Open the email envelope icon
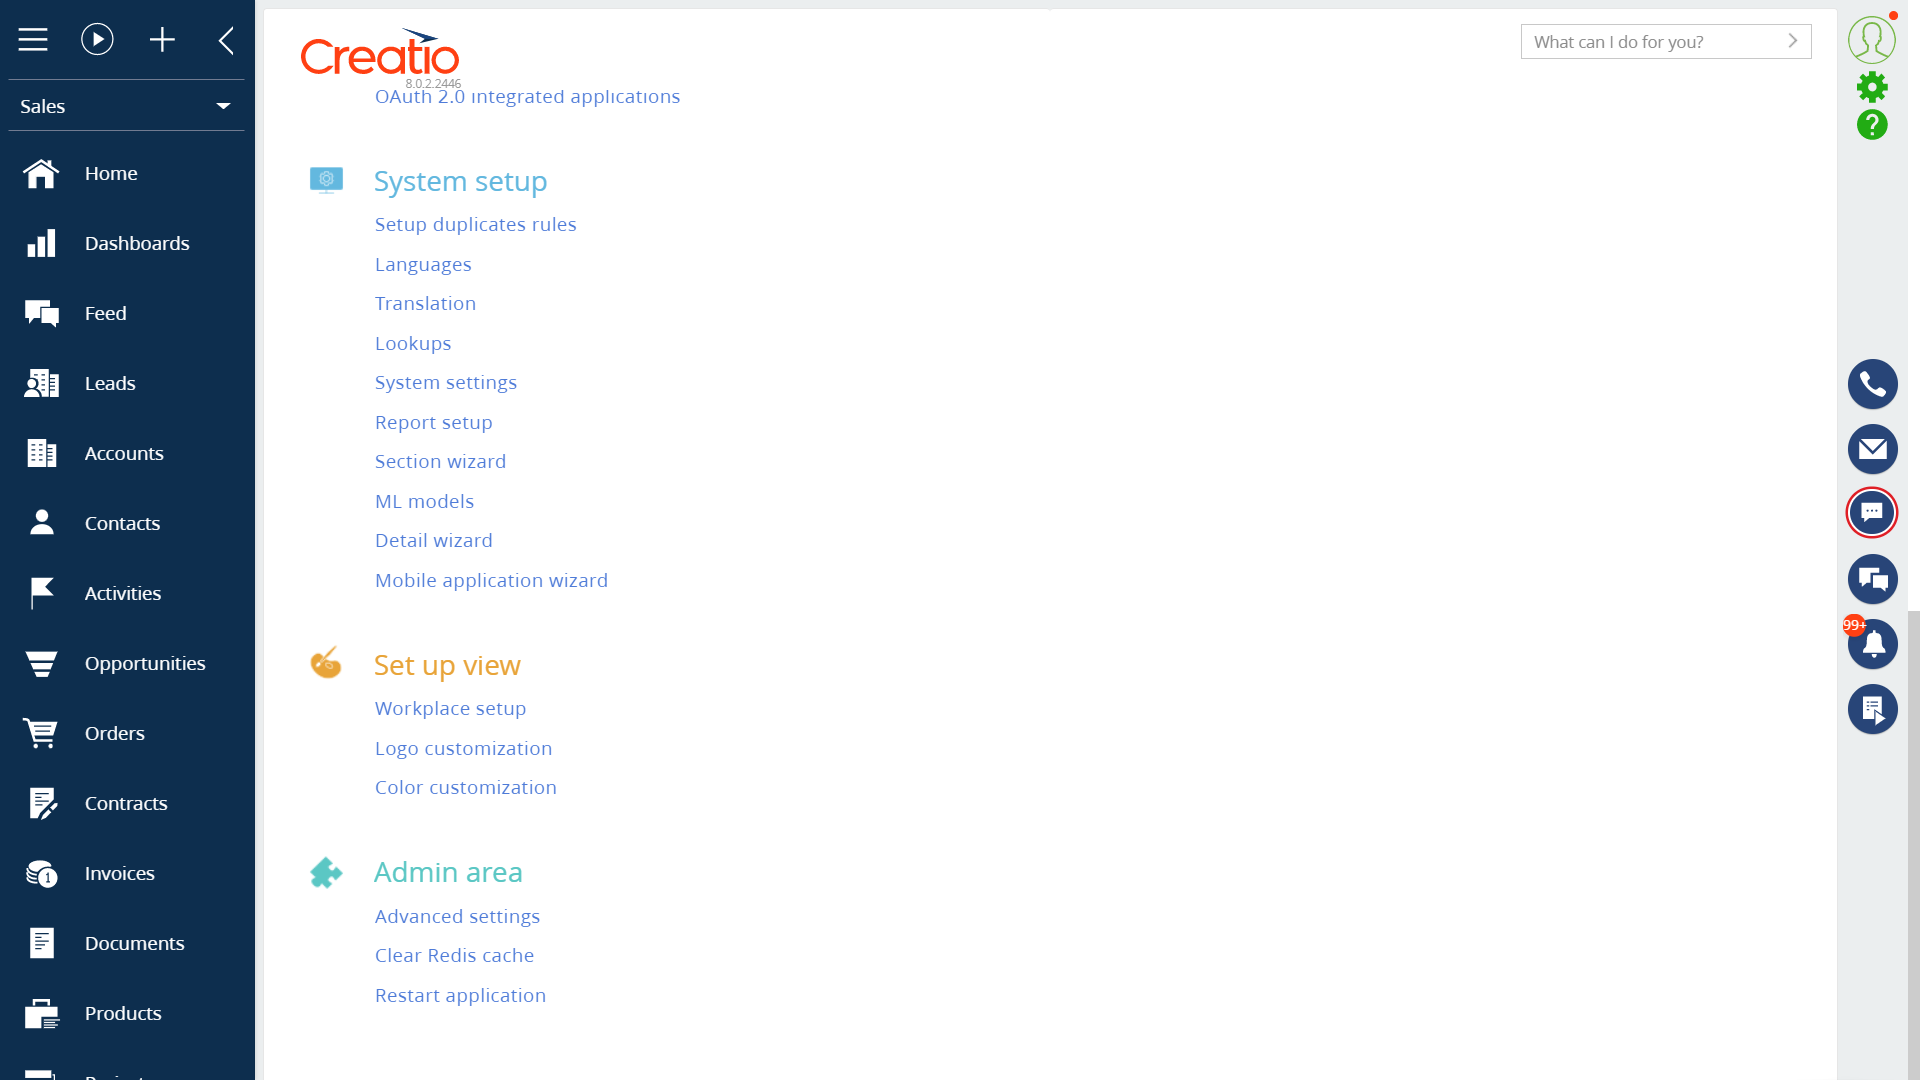 tap(1872, 449)
